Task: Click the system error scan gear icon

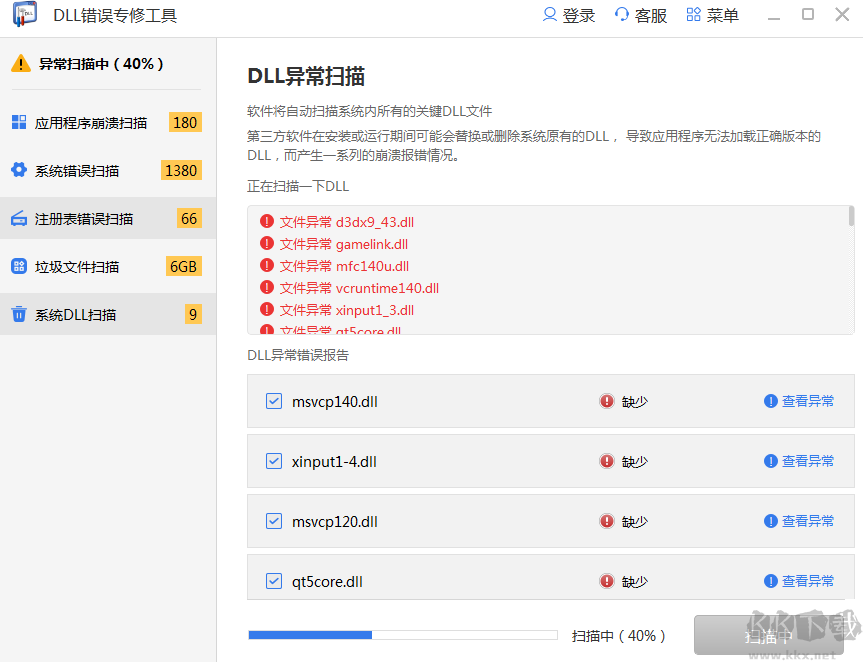Action: [x=19, y=170]
